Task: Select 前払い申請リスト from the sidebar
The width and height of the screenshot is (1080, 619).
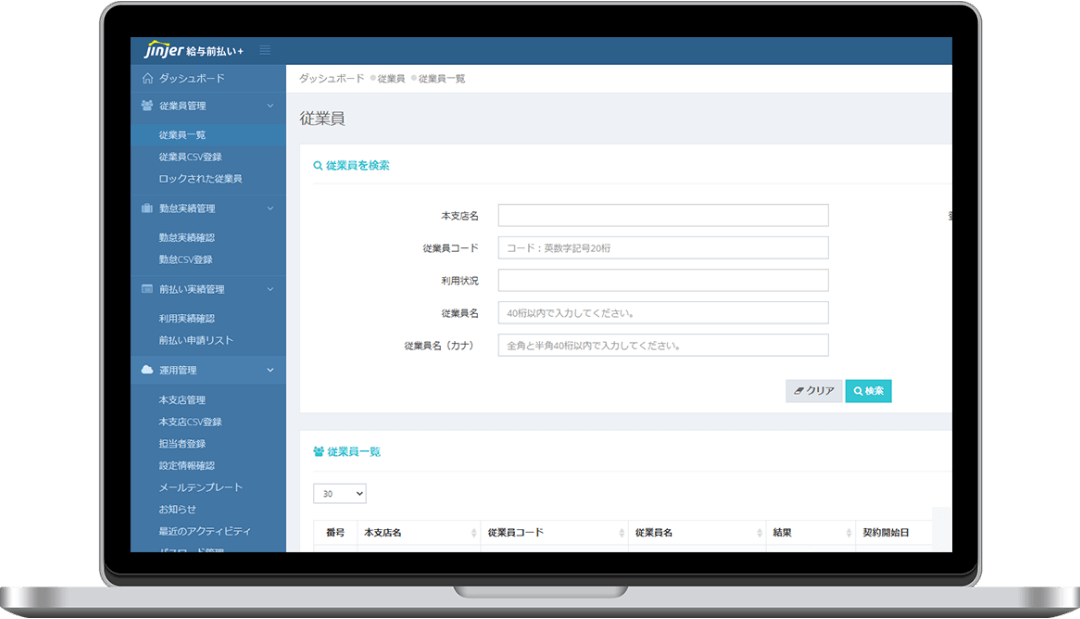Action: [x=196, y=340]
